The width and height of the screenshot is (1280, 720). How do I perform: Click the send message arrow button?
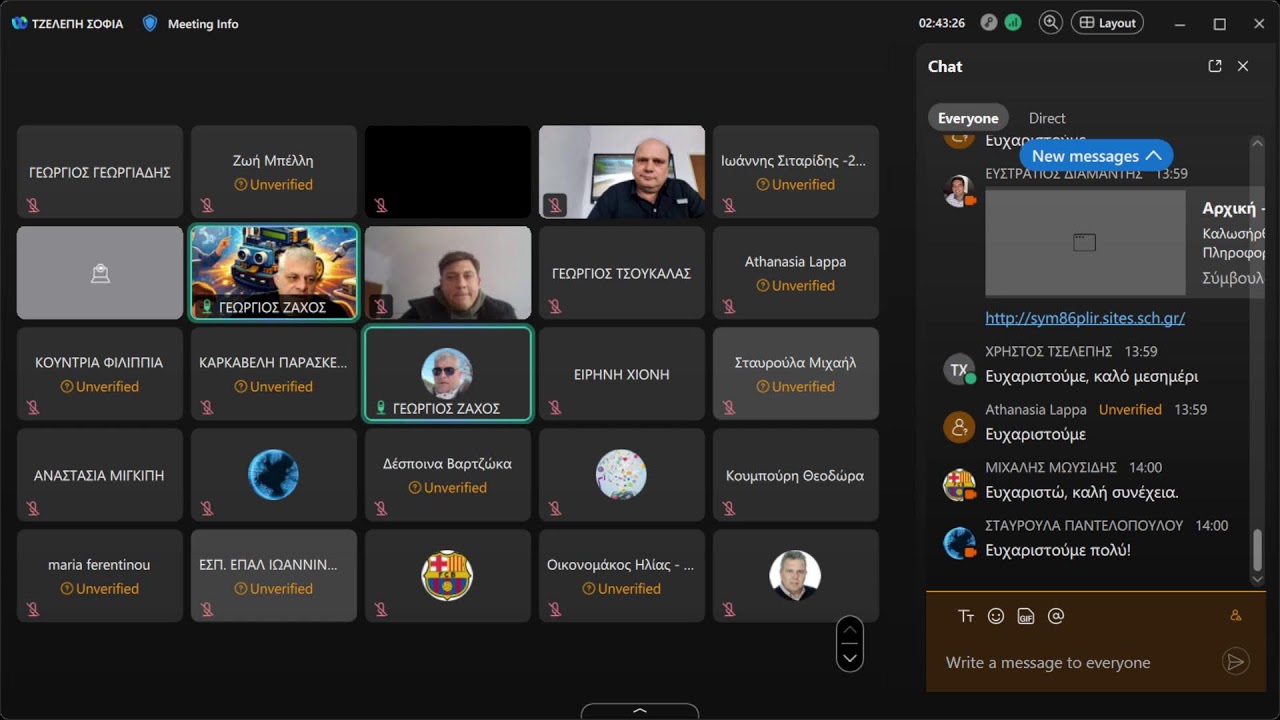tap(1236, 661)
